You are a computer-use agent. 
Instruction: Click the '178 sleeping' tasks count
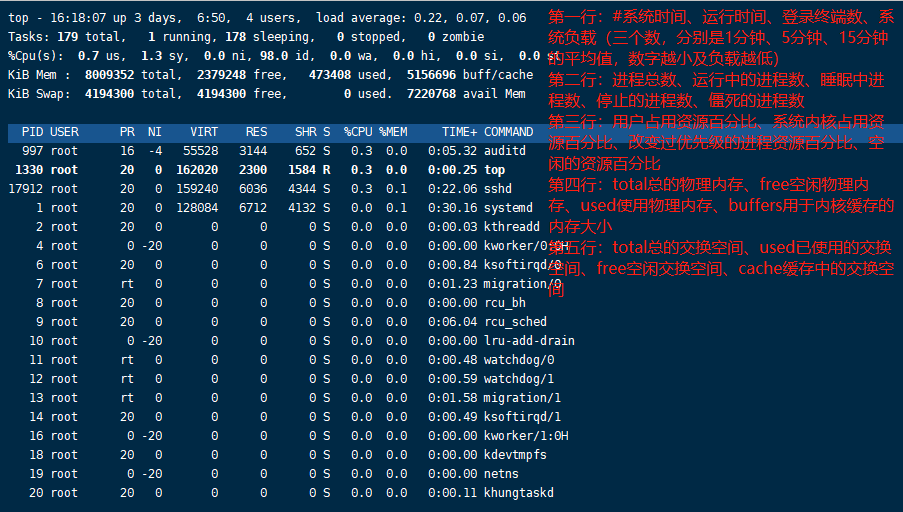tap(267, 37)
